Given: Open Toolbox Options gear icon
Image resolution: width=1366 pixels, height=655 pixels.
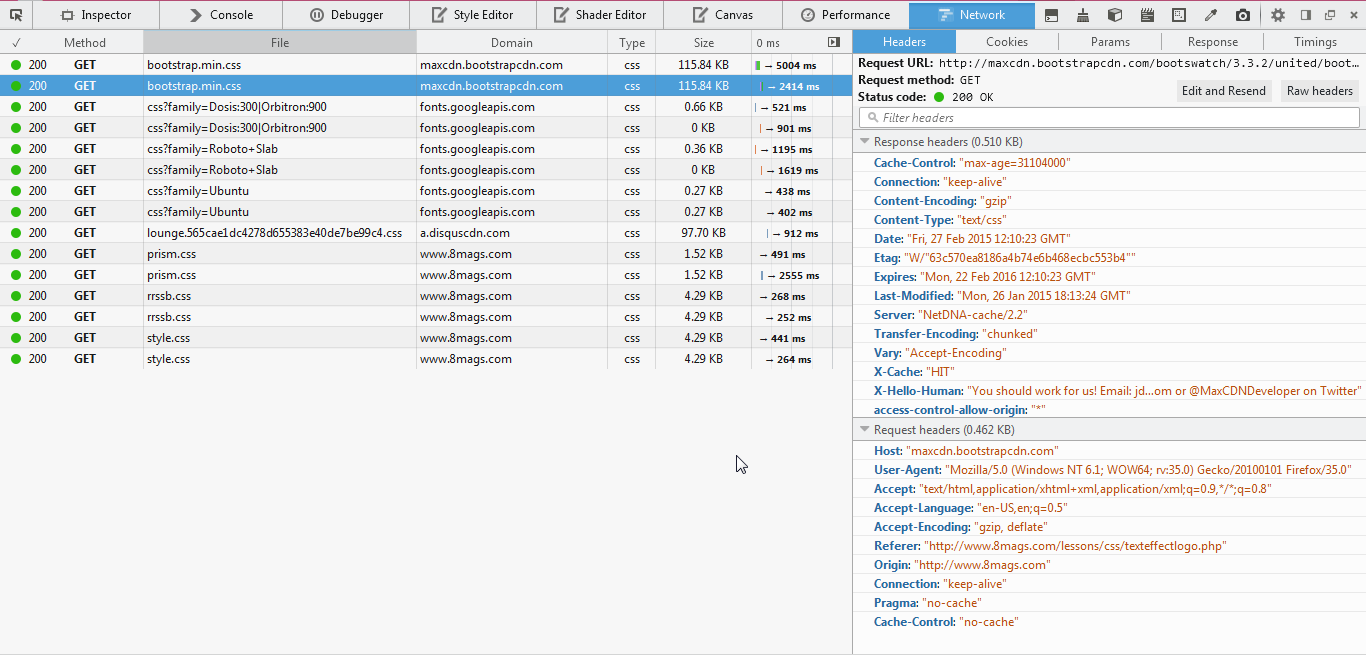Looking at the screenshot, I should (x=1278, y=15).
